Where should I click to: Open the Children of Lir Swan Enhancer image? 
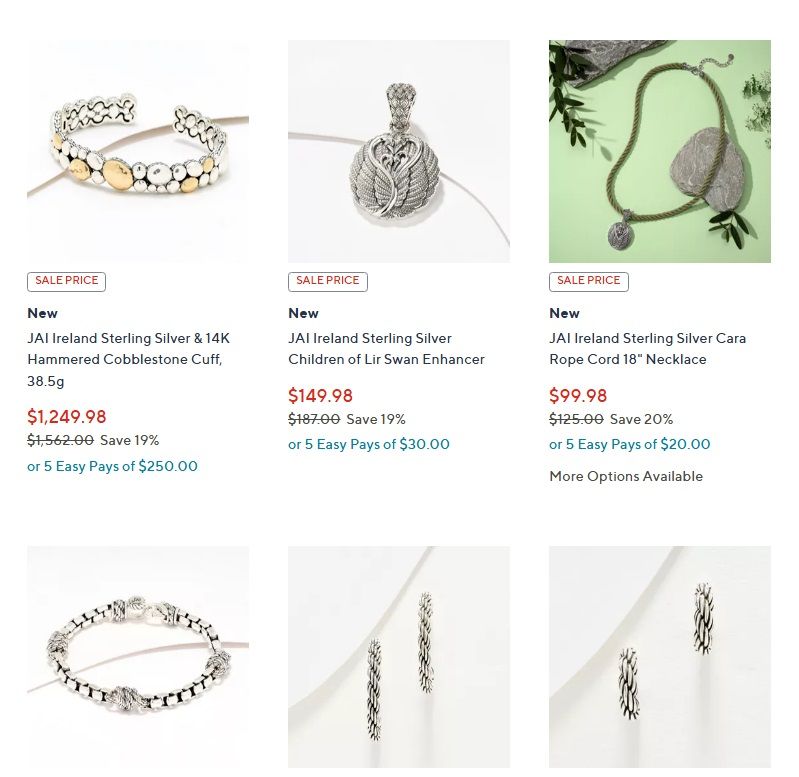coord(399,151)
